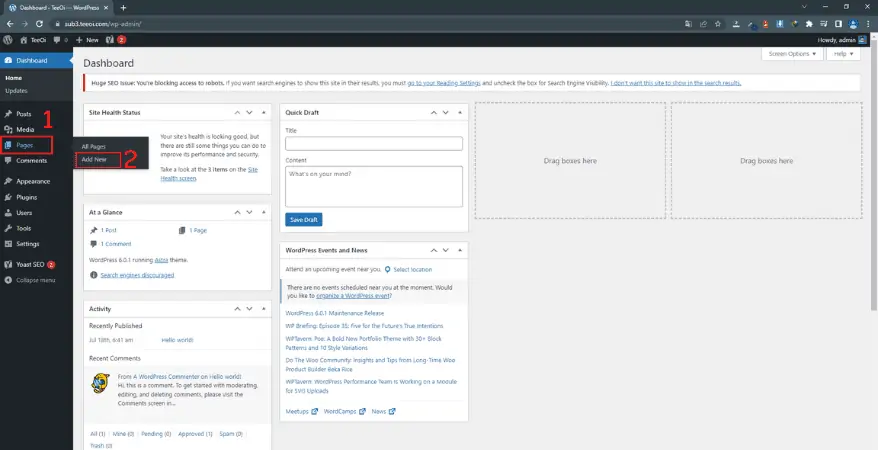
Task: Move Site Health Status box down
Action: [249, 112]
